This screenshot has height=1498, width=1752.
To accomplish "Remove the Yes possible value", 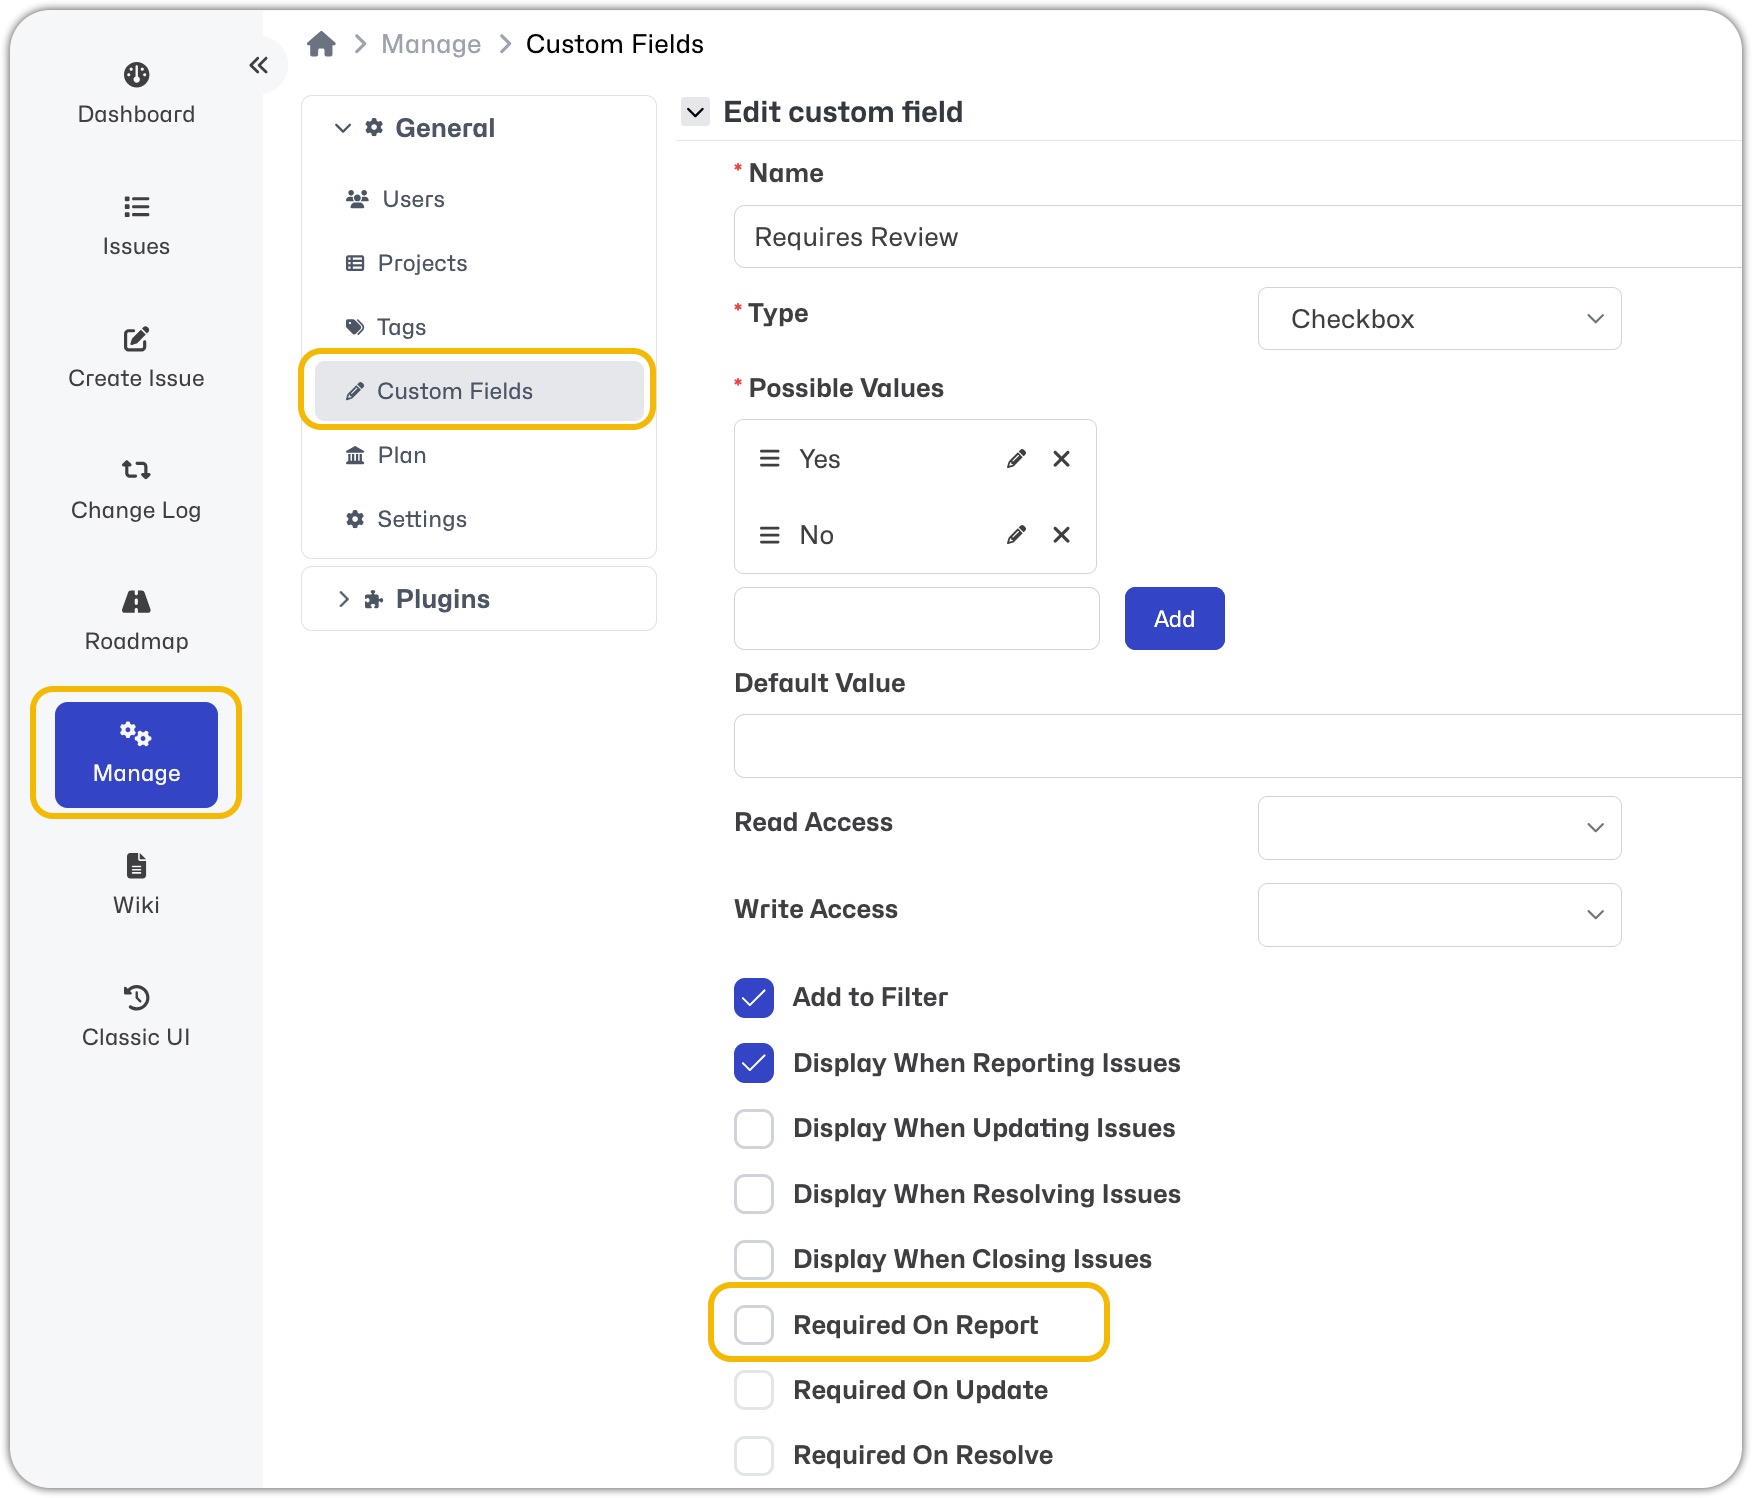I will coord(1062,459).
